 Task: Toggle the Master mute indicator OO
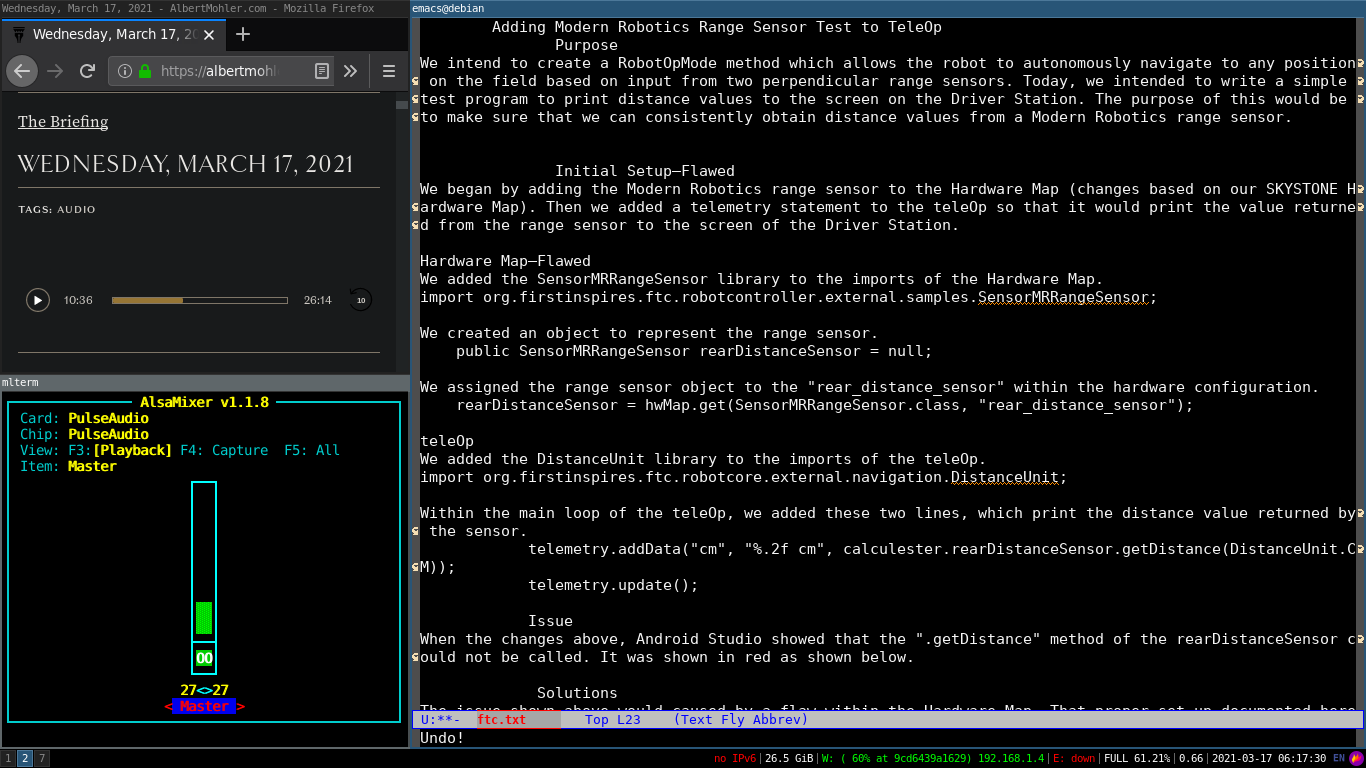tap(204, 658)
